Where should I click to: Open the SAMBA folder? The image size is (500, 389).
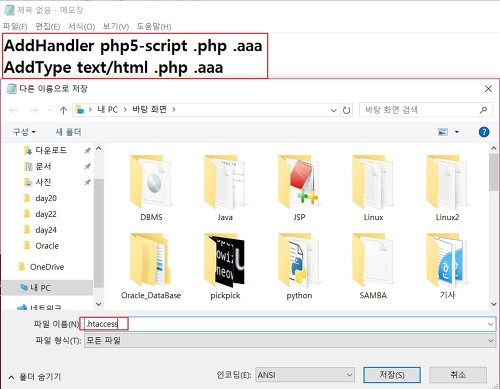(x=373, y=266)
